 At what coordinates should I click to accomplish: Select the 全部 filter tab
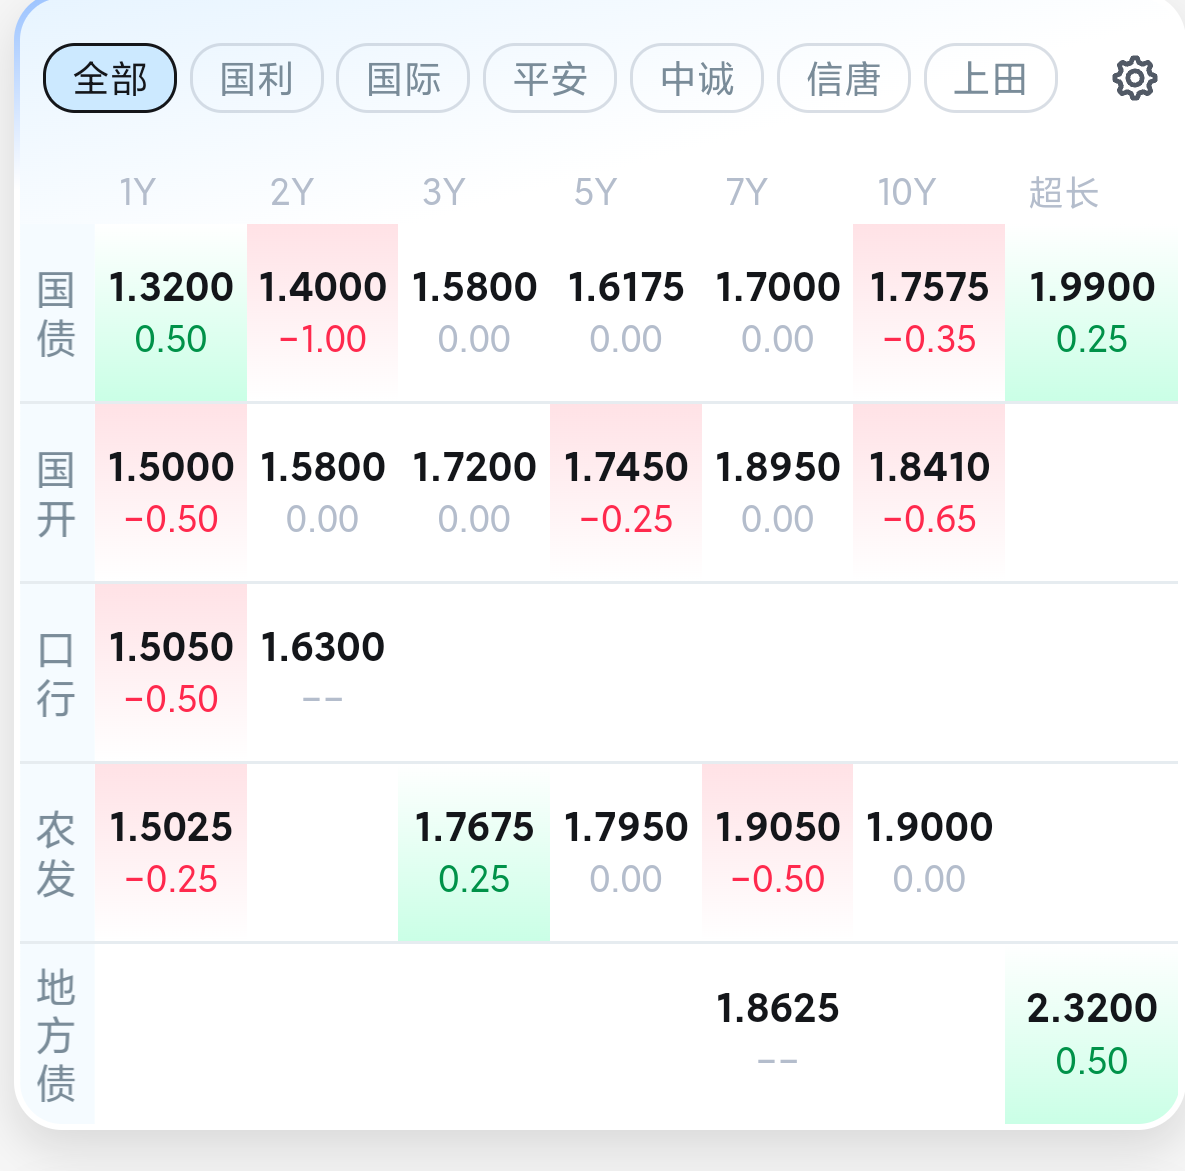[x=110, y=78]
